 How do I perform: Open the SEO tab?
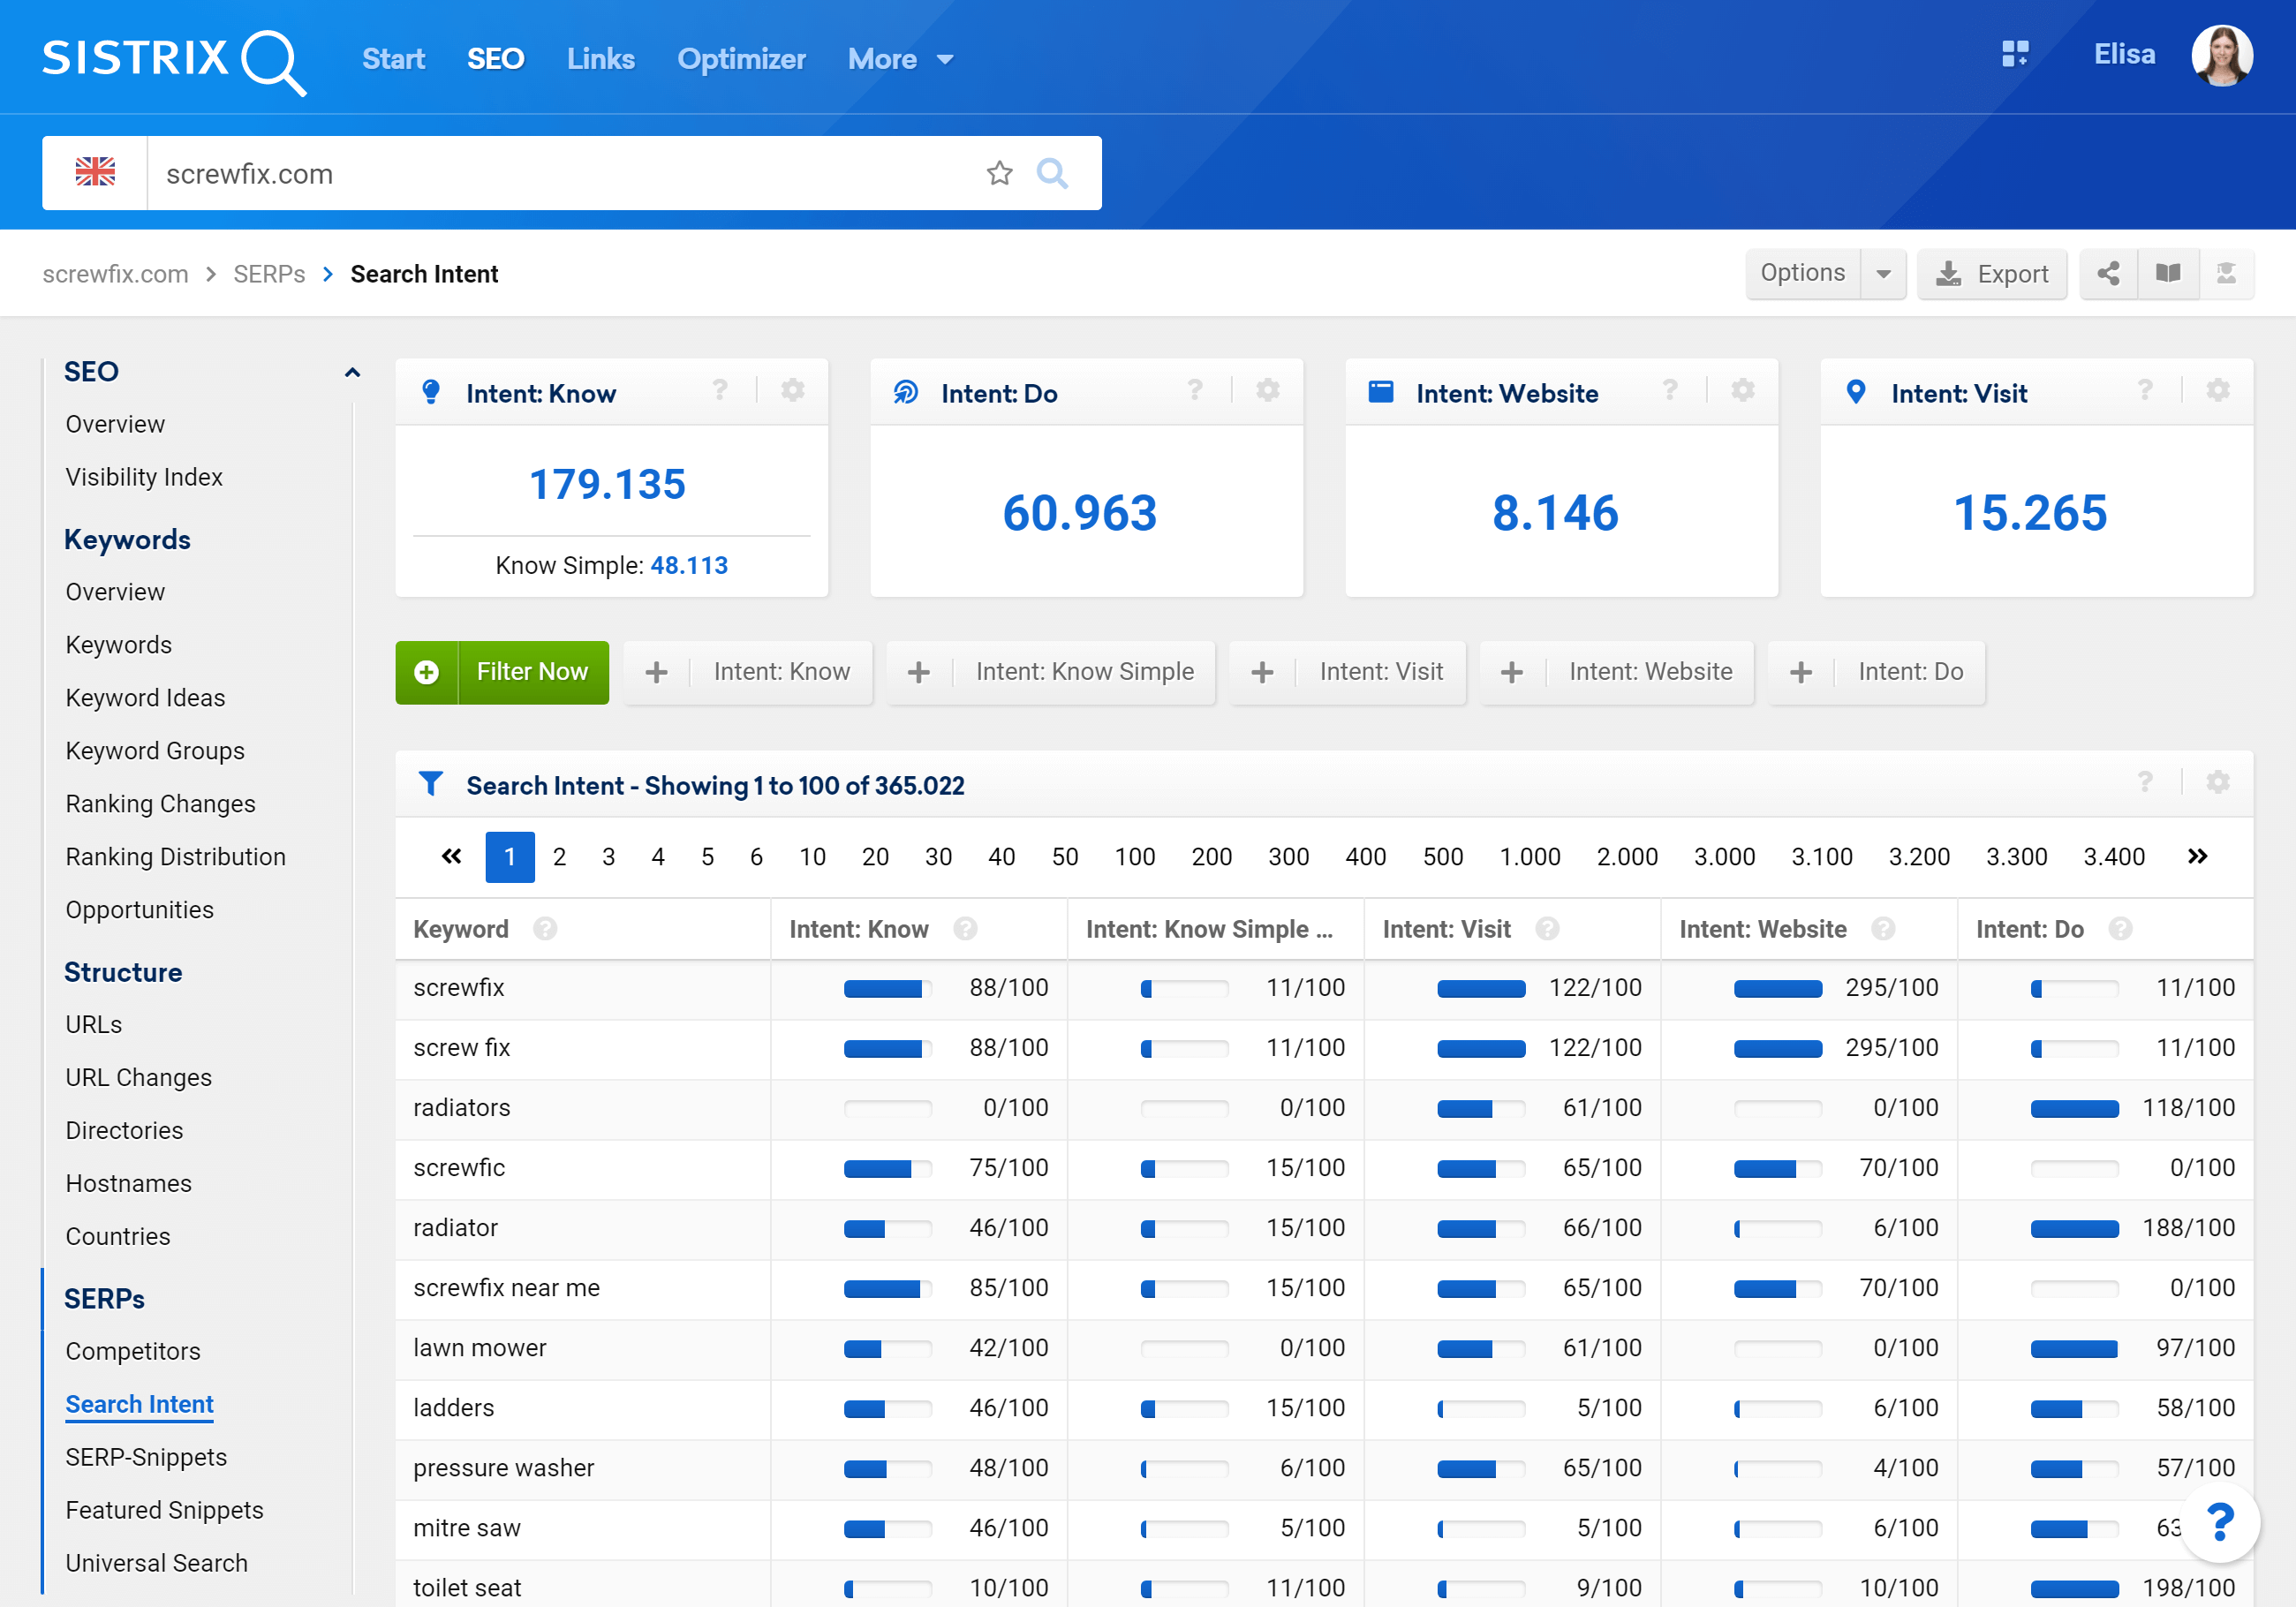tap(496, 59)
